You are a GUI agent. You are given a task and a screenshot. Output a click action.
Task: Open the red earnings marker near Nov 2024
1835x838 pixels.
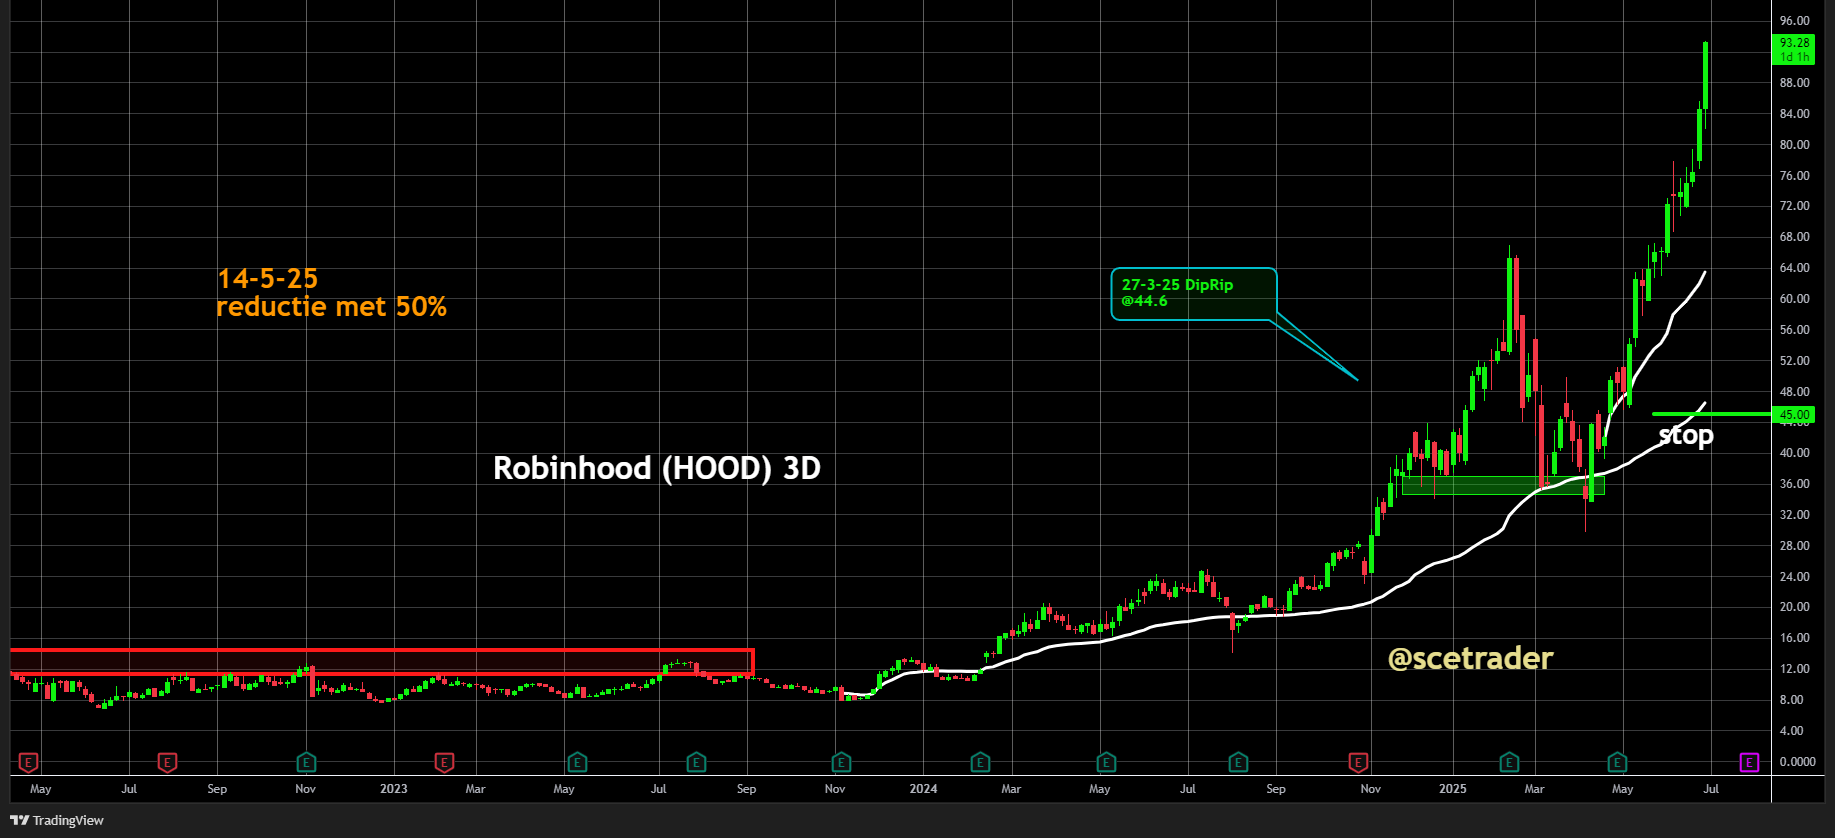point(1358,763)
